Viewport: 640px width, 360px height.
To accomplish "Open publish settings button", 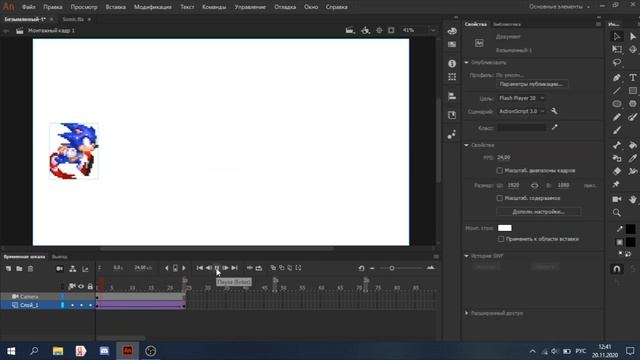I will [x=532, y=84].
